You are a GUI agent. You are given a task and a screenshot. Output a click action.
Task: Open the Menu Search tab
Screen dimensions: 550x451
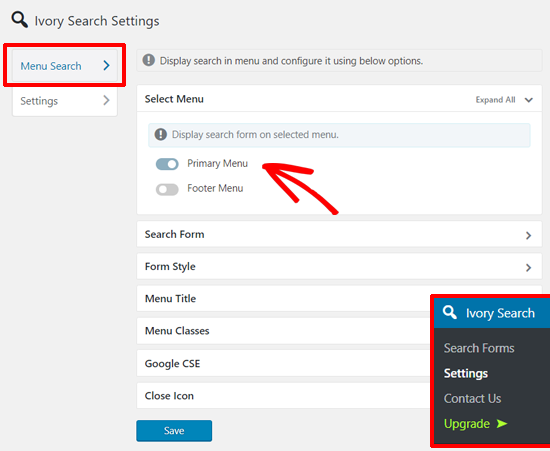click(x=65, y=66)
